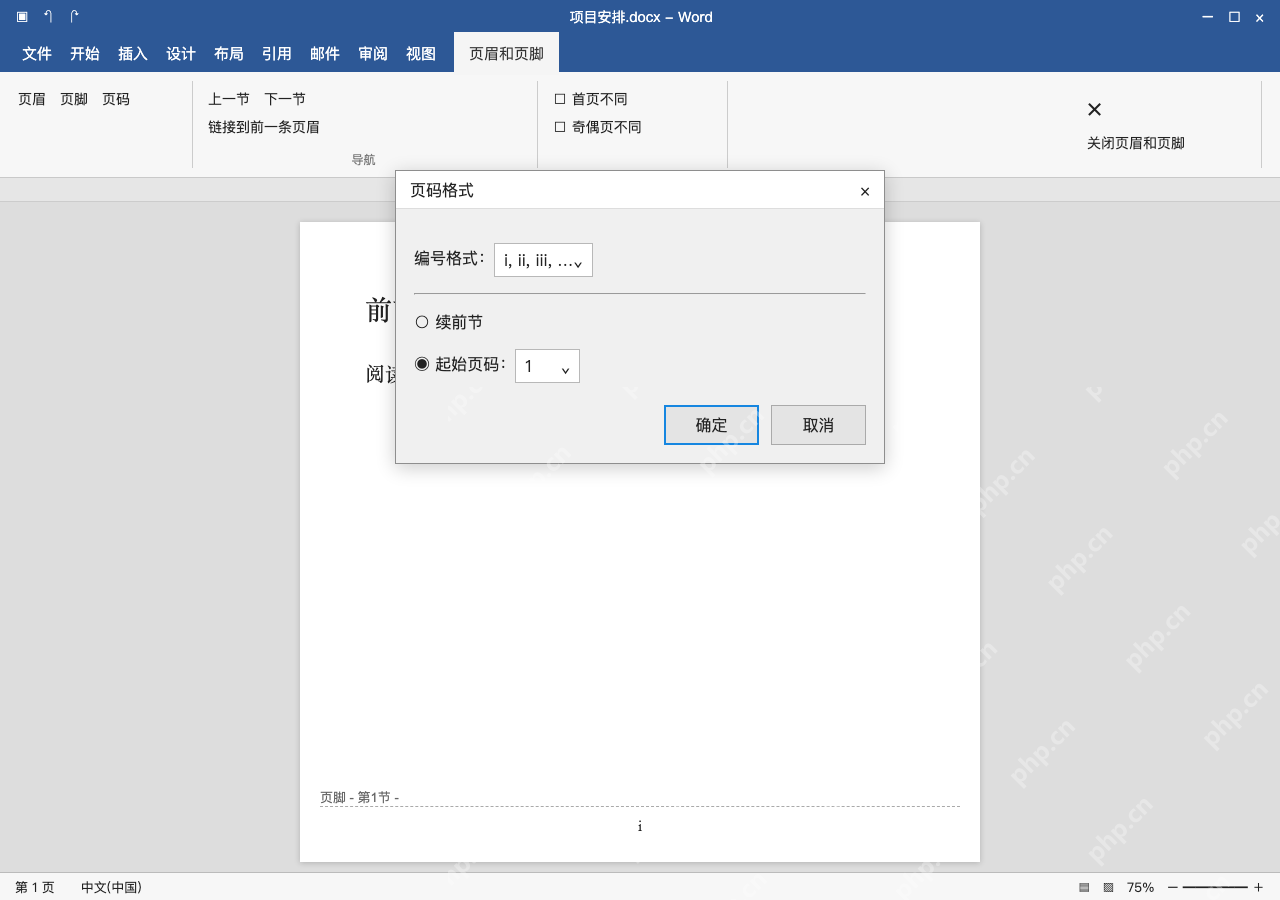Tick the 奇偶页不同 checkbox
This screenshot has width=1280, height=900.
560,127
